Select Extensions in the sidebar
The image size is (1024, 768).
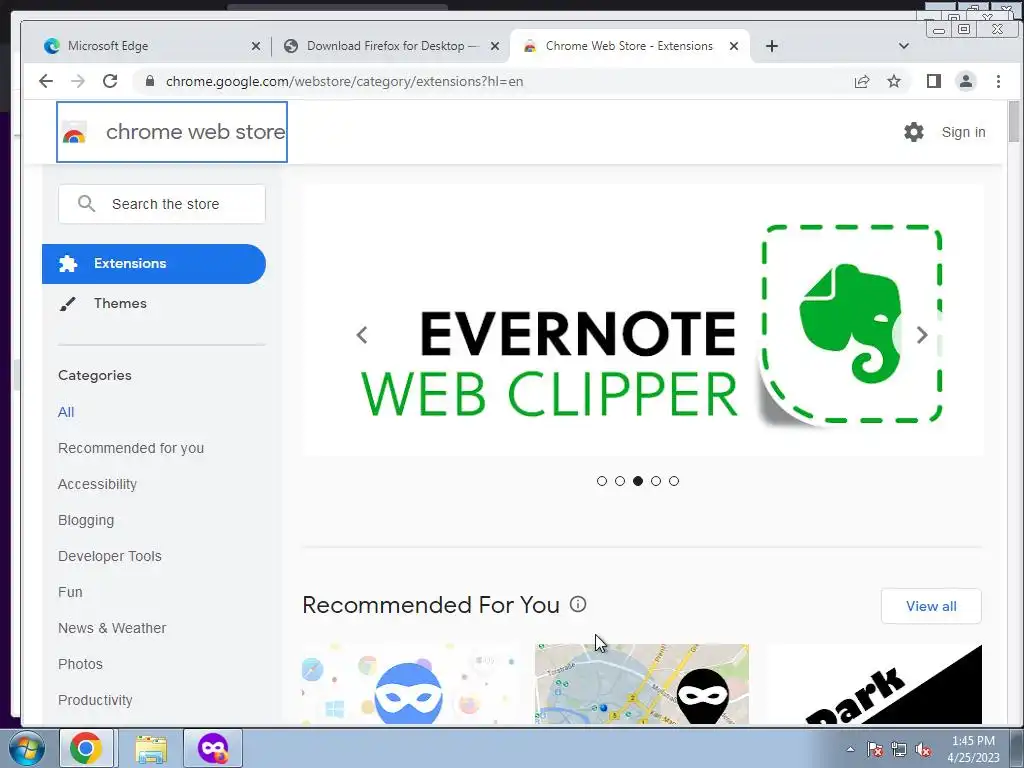point(153,264)
